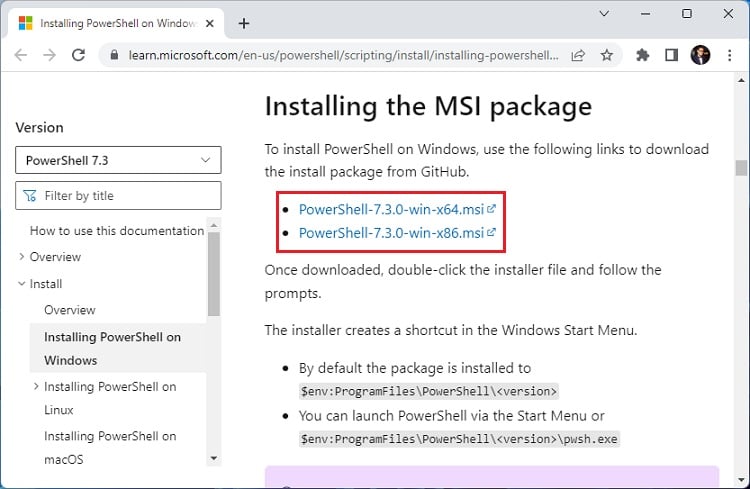Go back to the previous page
The height and width of the screenshot is (489, 750).
(x=21, y=56)
